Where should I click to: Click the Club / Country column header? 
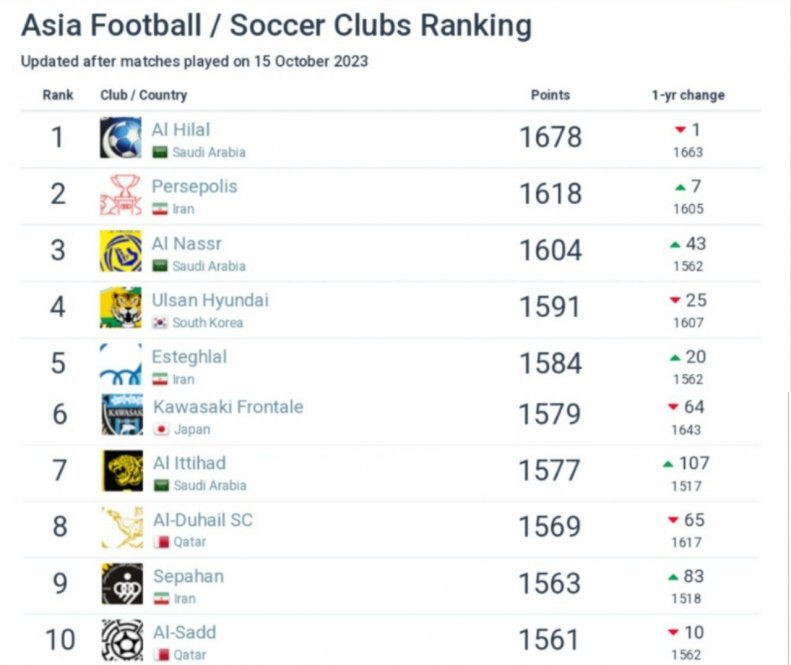coord(143,95)
